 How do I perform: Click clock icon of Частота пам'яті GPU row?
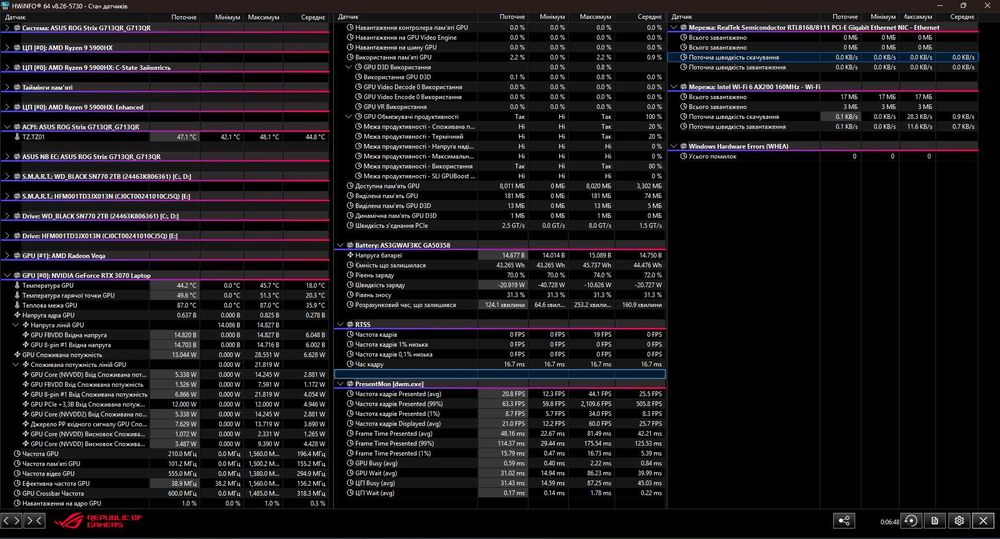click(17, 464)
